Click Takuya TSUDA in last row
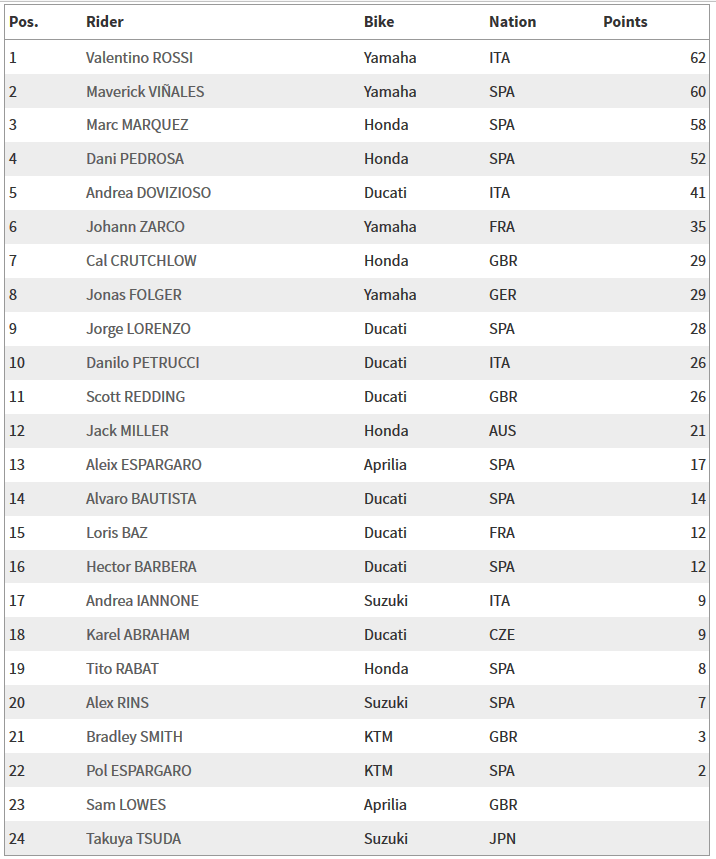 click(x=133, y=838)
